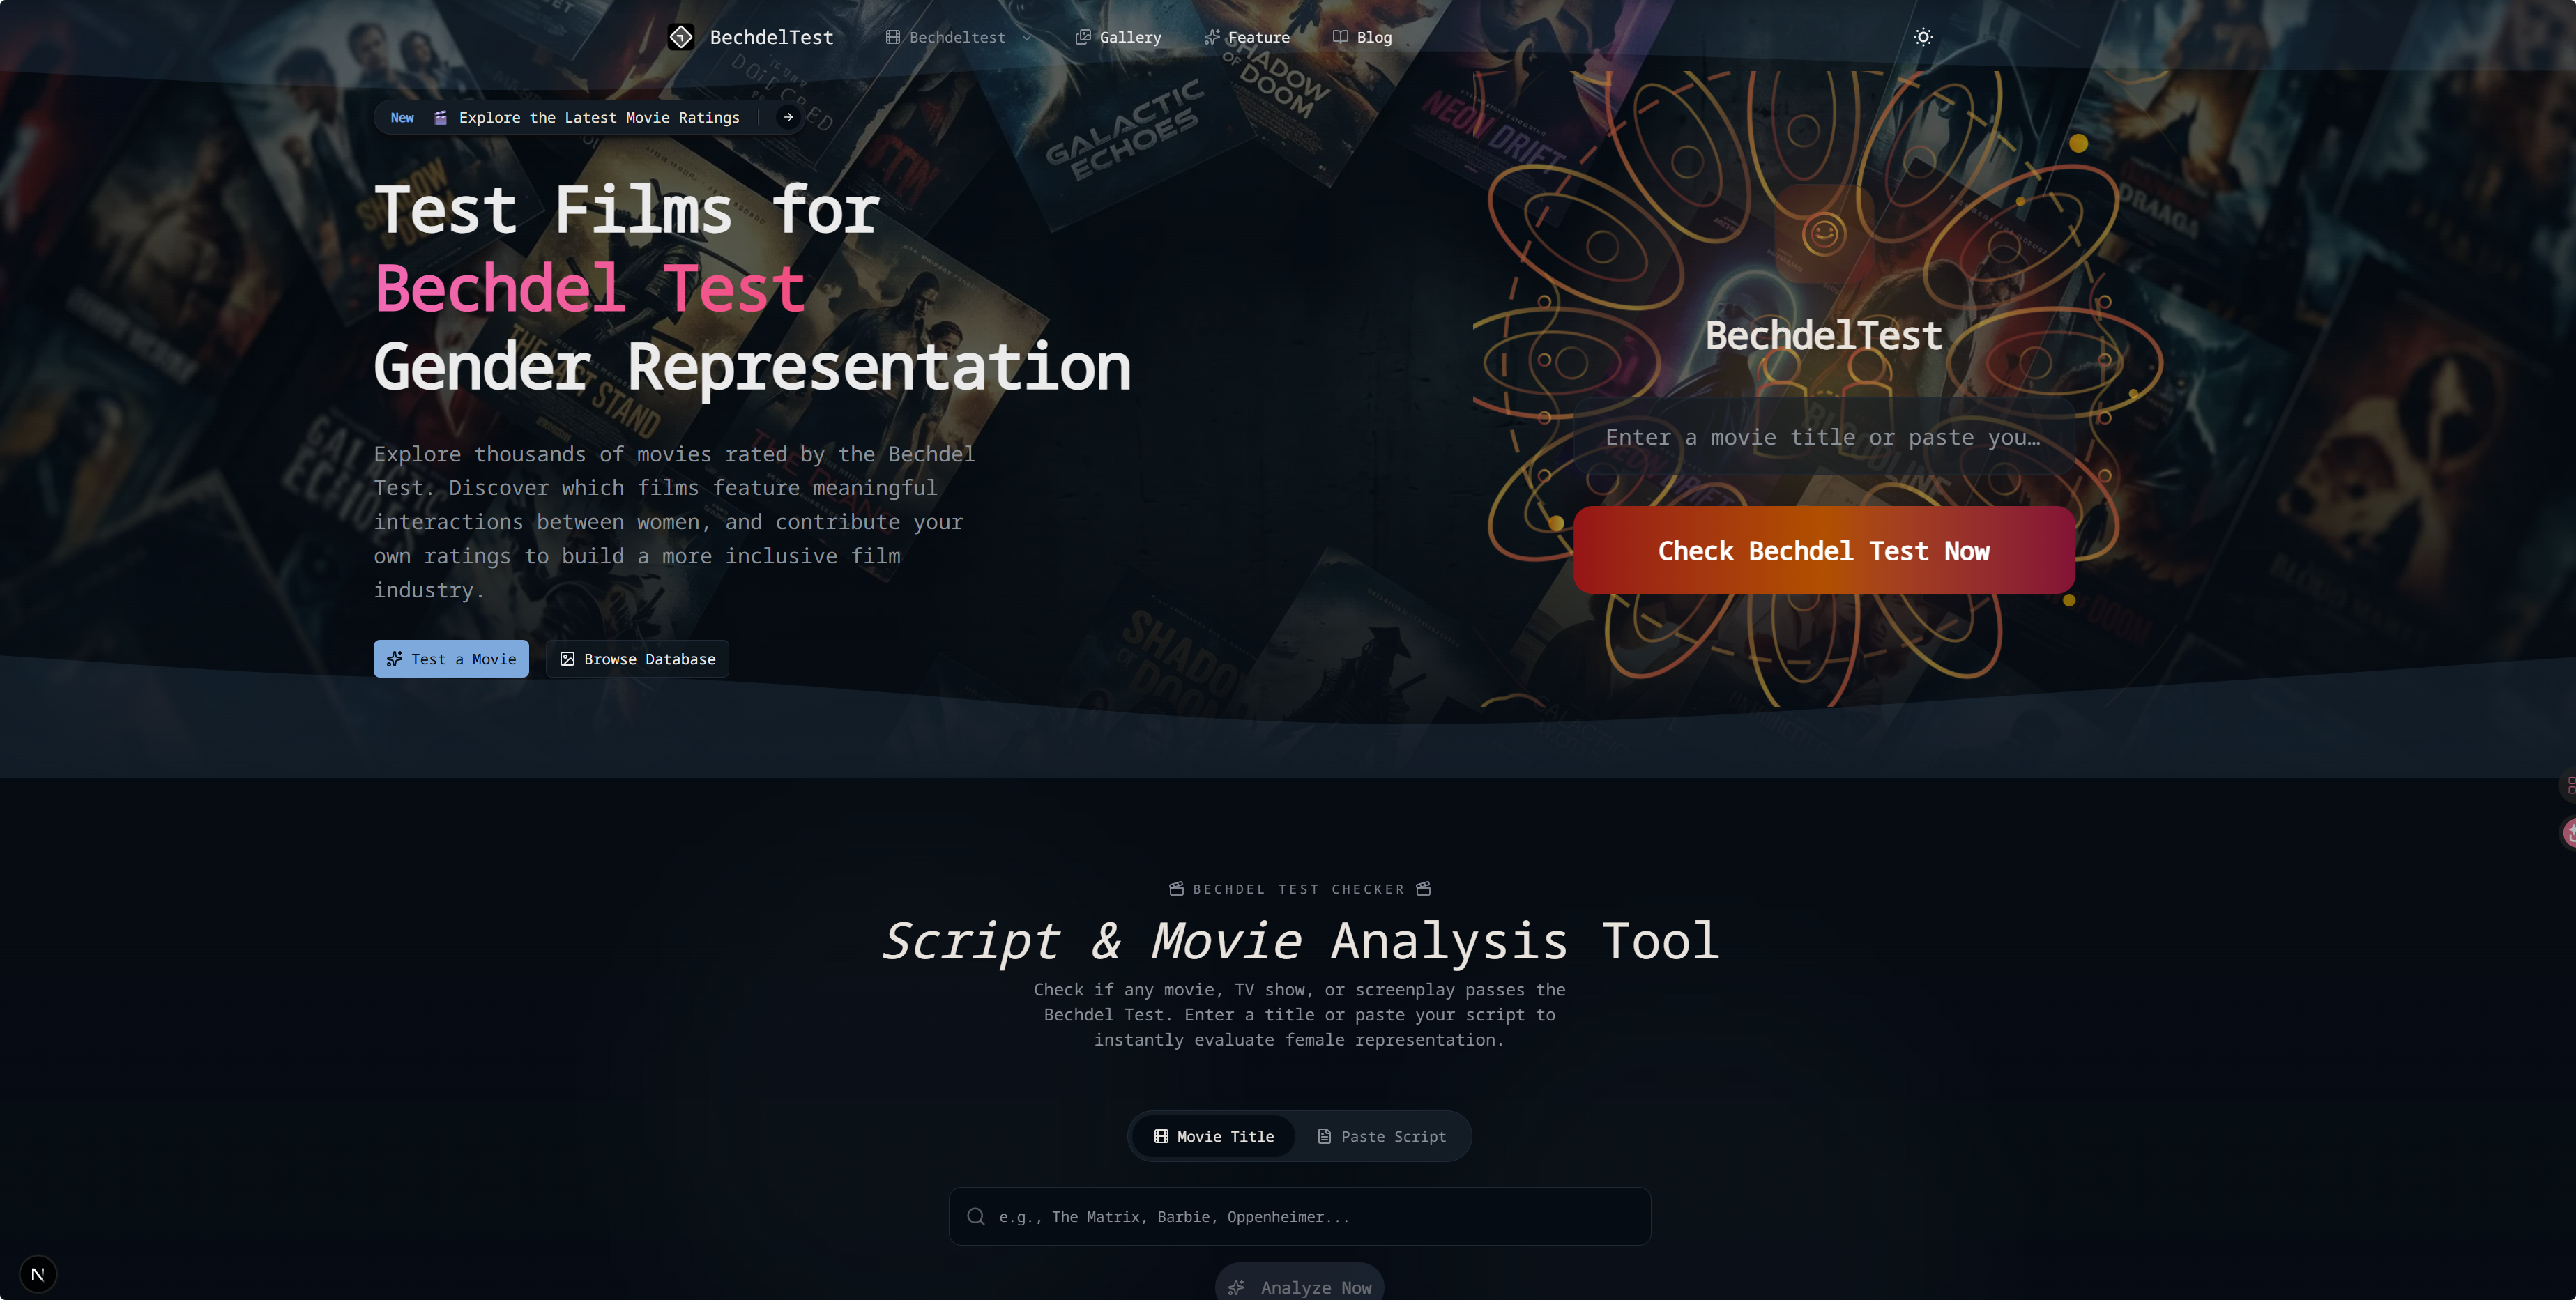This screenshot has width=2576, height=1300.
Task: Click the Browse Database button
Action: click(638, 658)
